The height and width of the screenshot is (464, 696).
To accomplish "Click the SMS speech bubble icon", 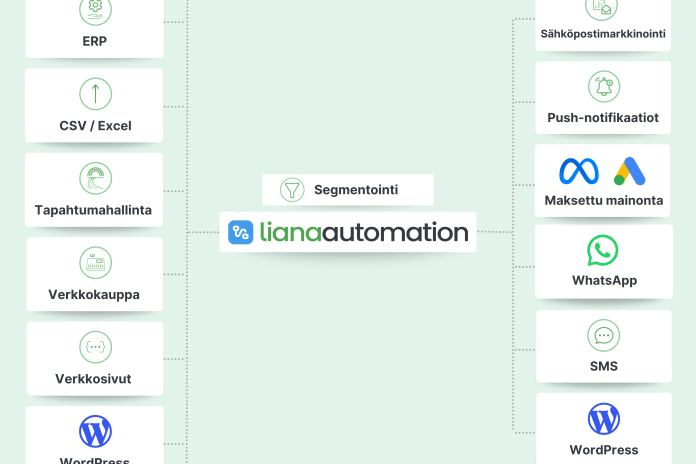I will click(x=603, y=335).
